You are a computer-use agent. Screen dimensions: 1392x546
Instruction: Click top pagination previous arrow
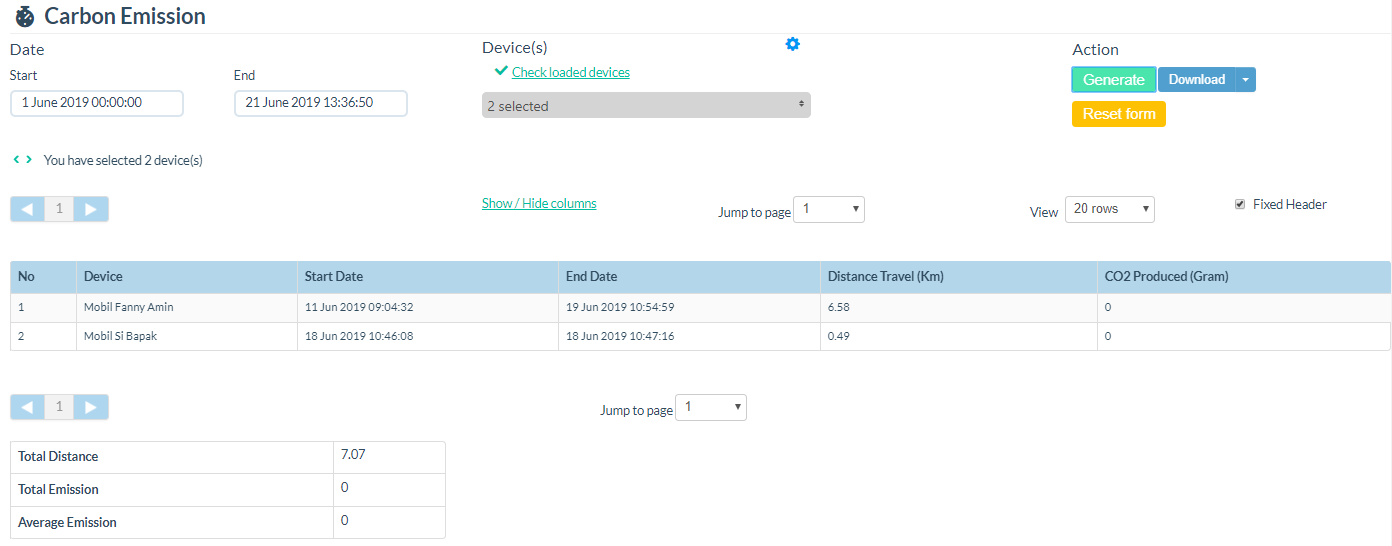(x=28, y=209)
